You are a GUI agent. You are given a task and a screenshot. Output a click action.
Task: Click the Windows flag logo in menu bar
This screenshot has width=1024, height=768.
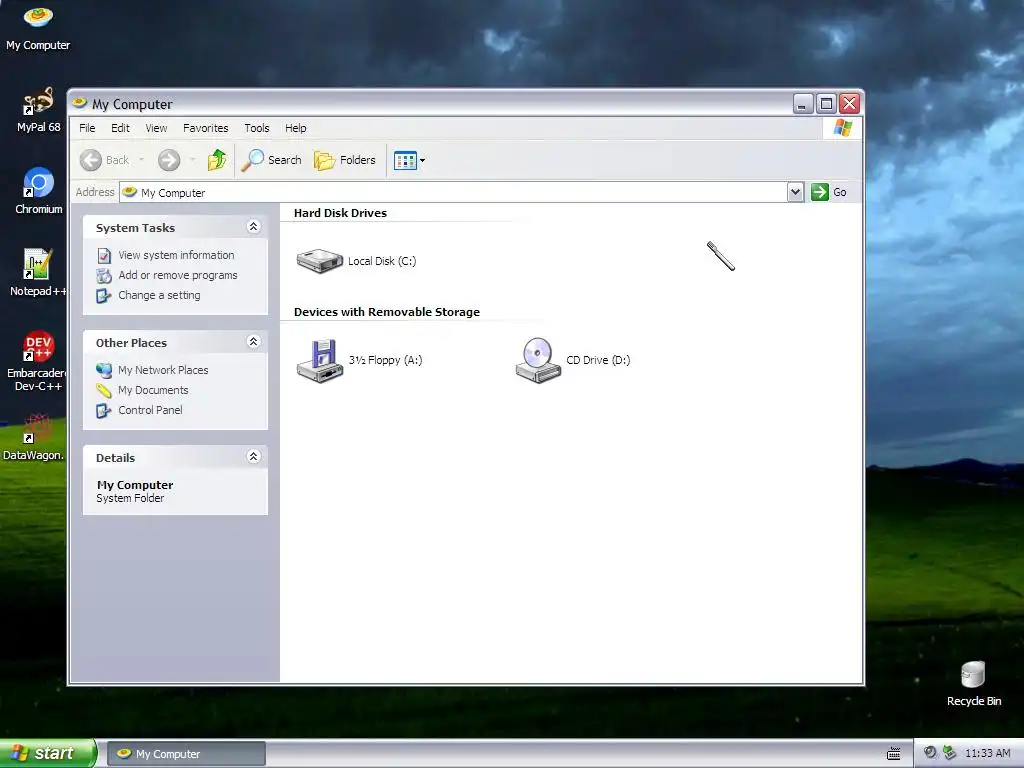click(842, 128)
